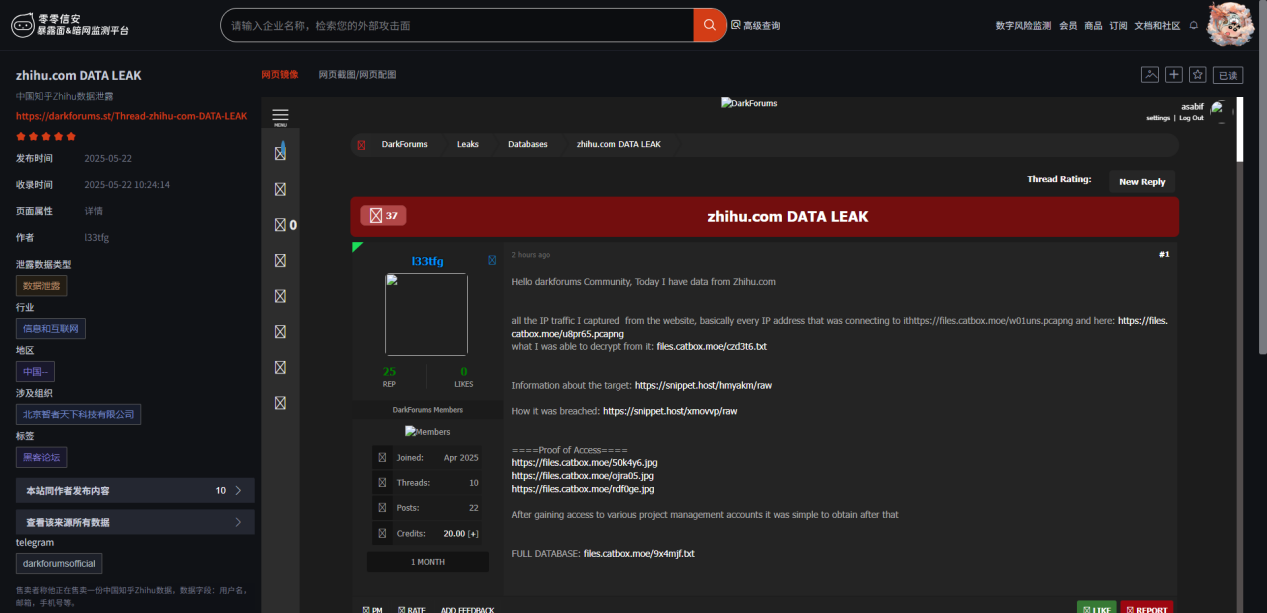
Task: Click l33tfg's broken avatar image
Action: point(426,315)
